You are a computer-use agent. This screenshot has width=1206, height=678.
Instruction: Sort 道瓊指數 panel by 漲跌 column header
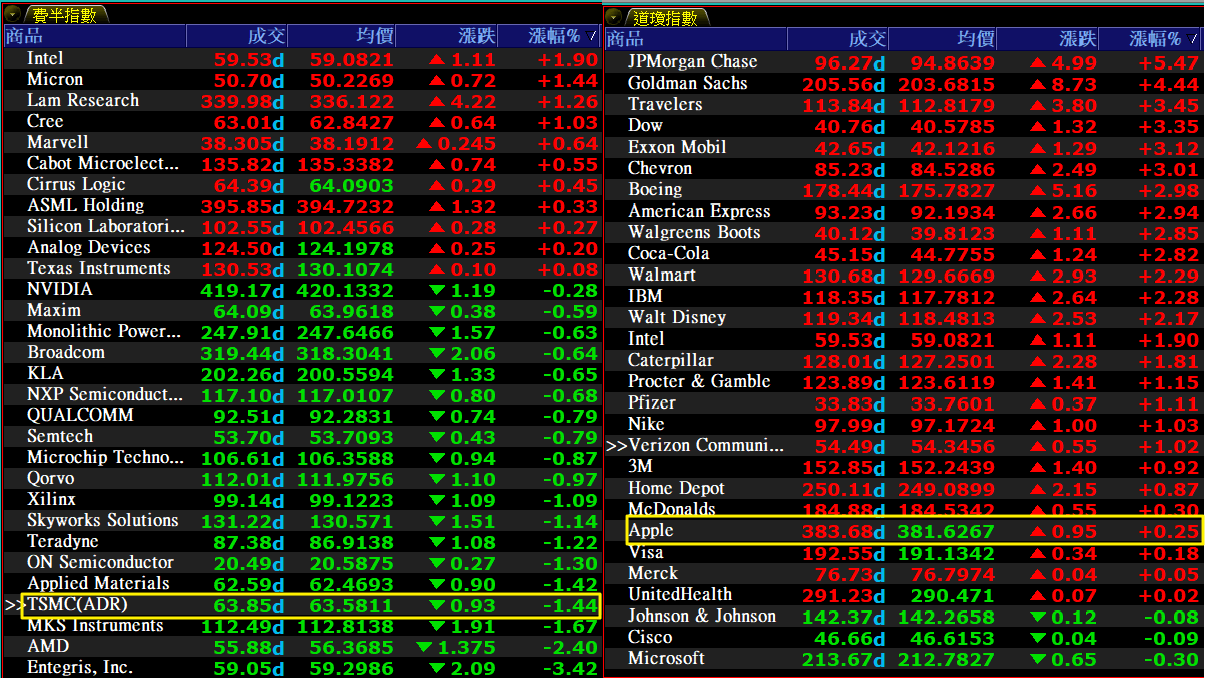pyautogui.click(x=1049, y=39)
